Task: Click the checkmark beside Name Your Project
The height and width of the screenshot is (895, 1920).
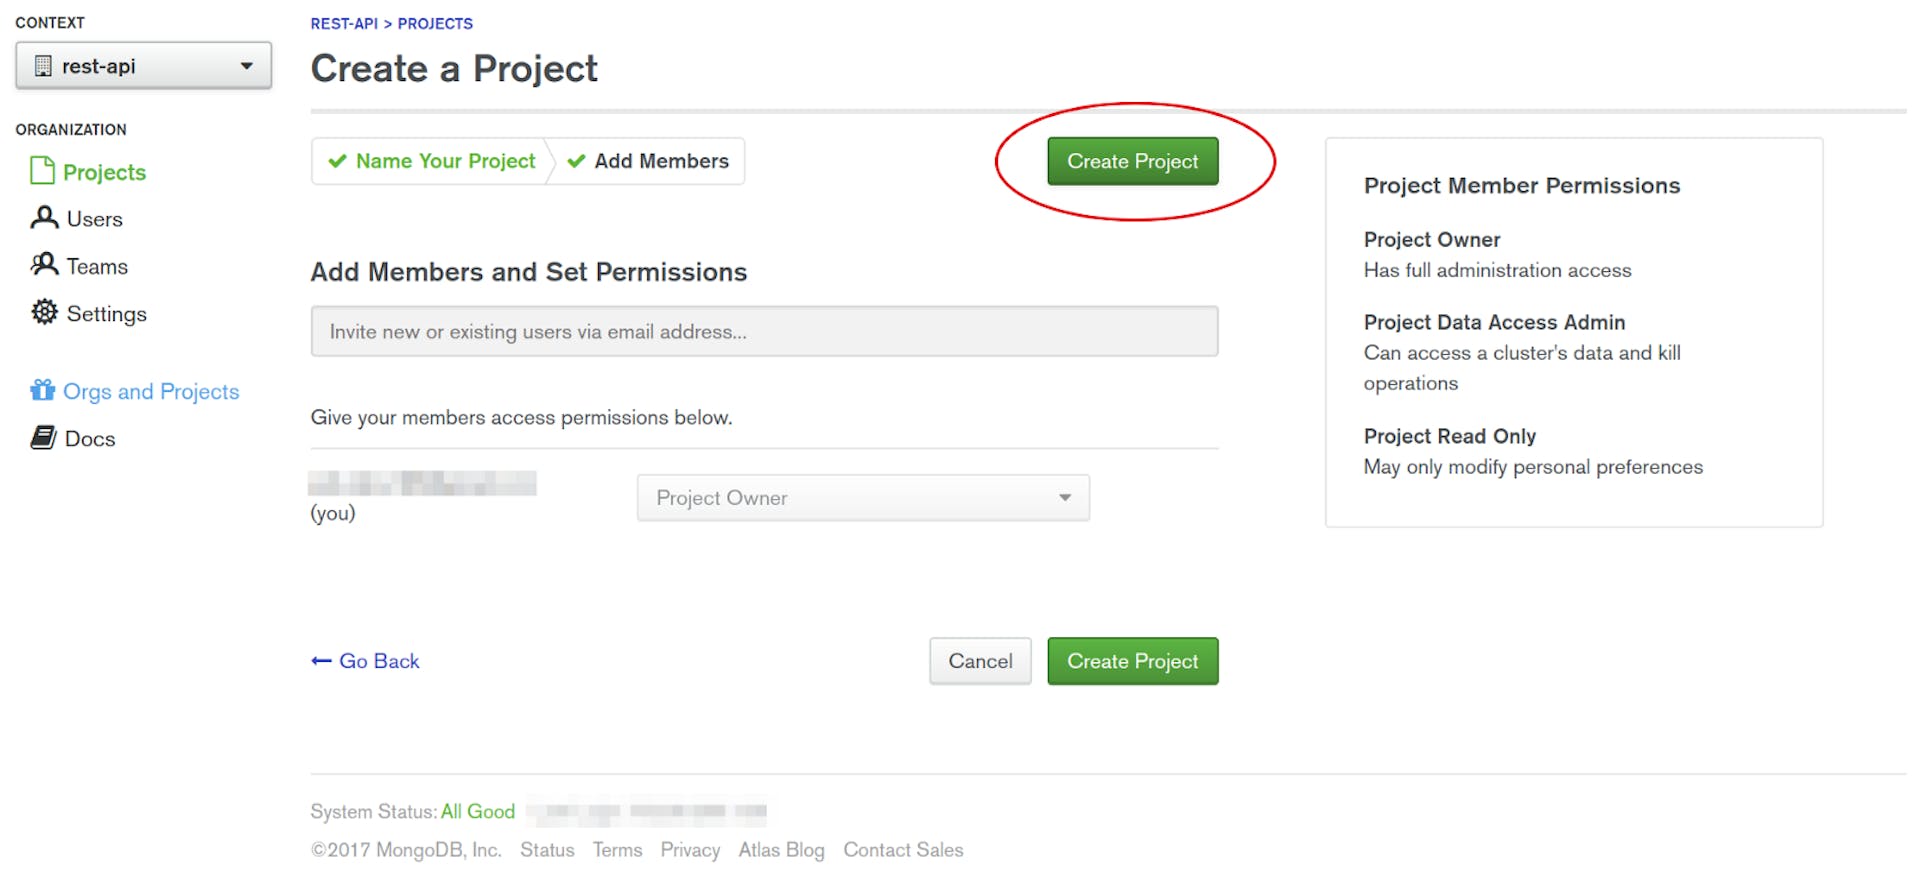Action: coord(336,161)
